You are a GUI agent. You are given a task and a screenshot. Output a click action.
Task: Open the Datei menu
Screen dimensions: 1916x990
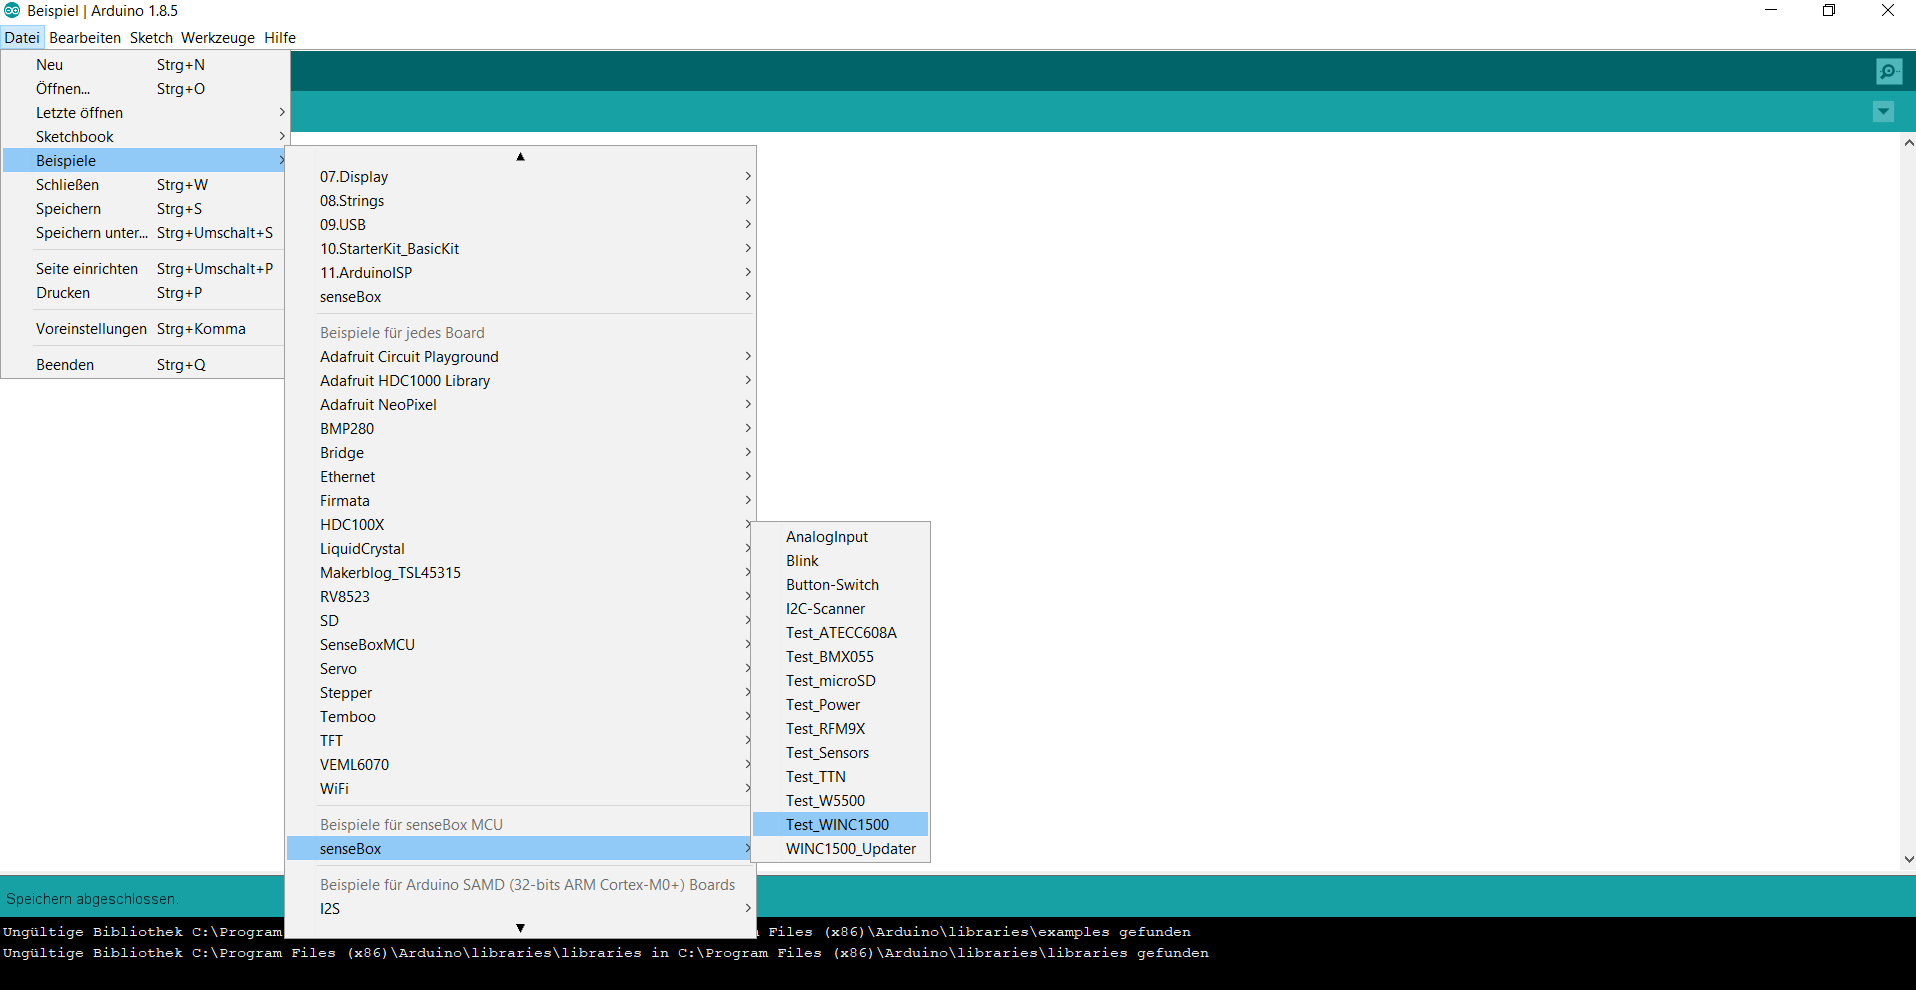(x=22, y=38)
